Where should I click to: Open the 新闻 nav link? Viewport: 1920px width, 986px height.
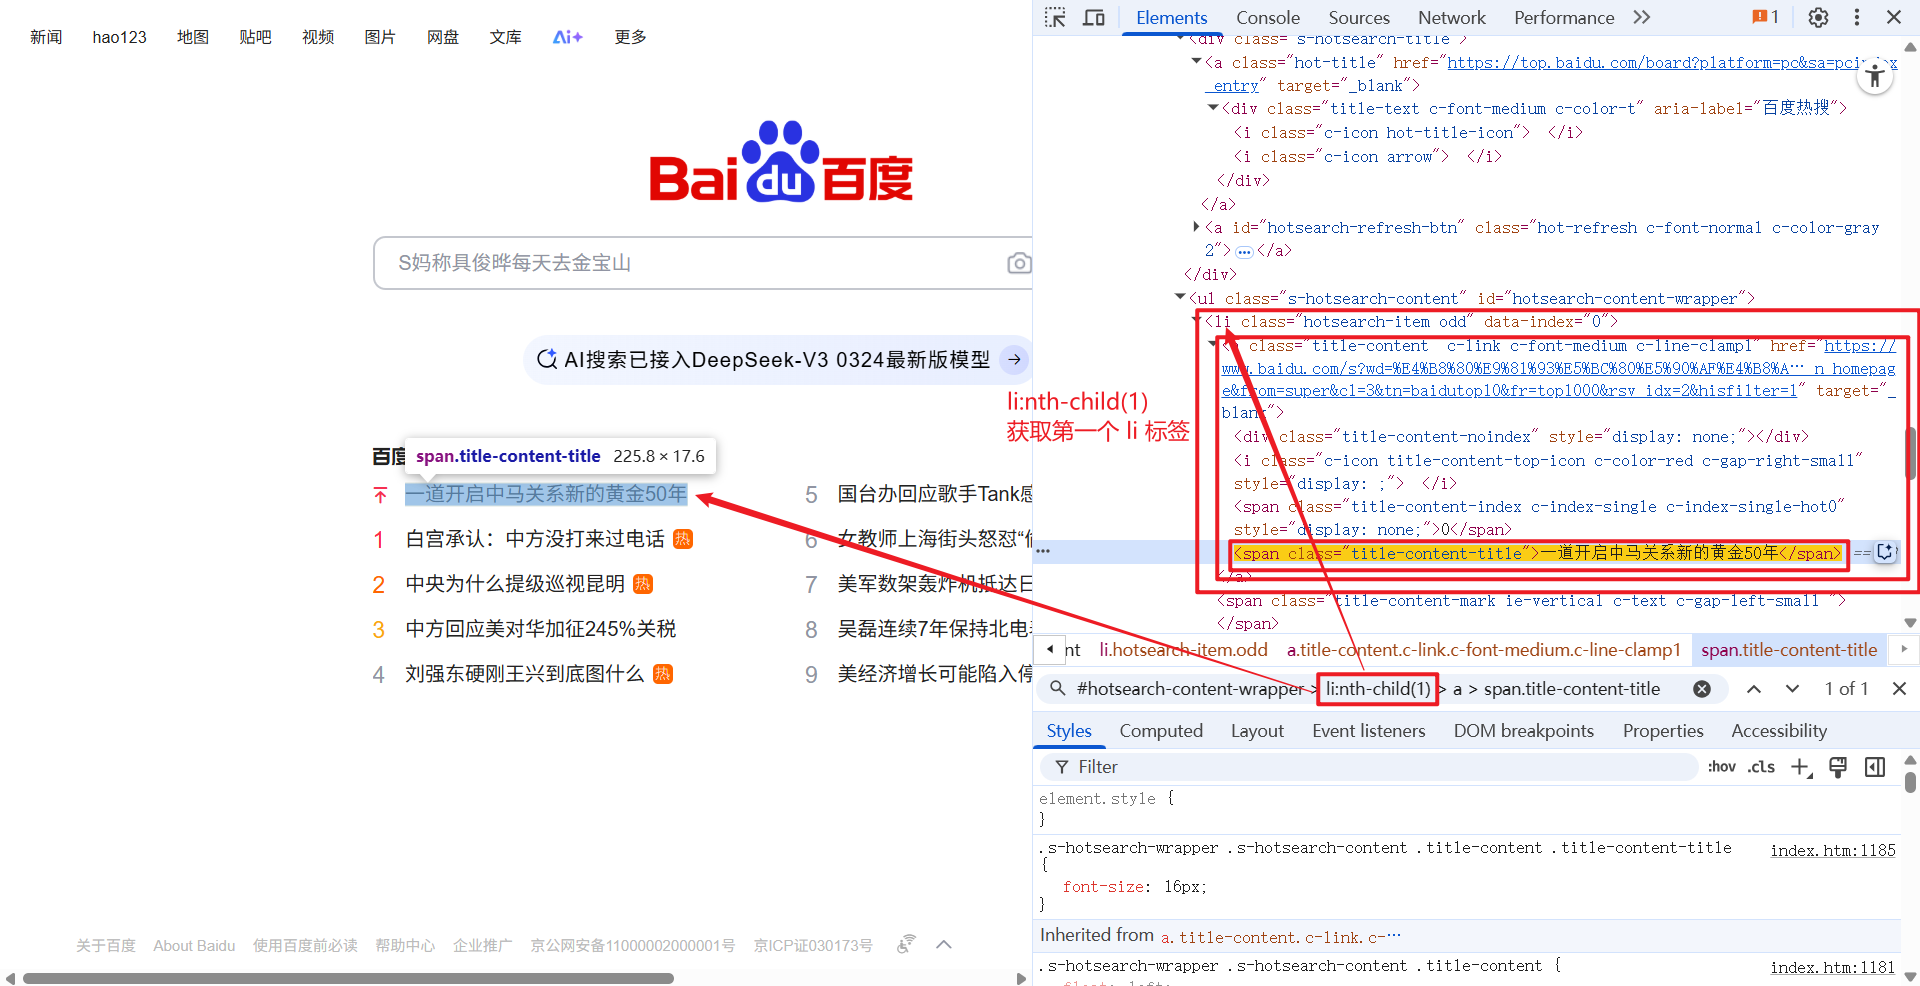(46, 37)
